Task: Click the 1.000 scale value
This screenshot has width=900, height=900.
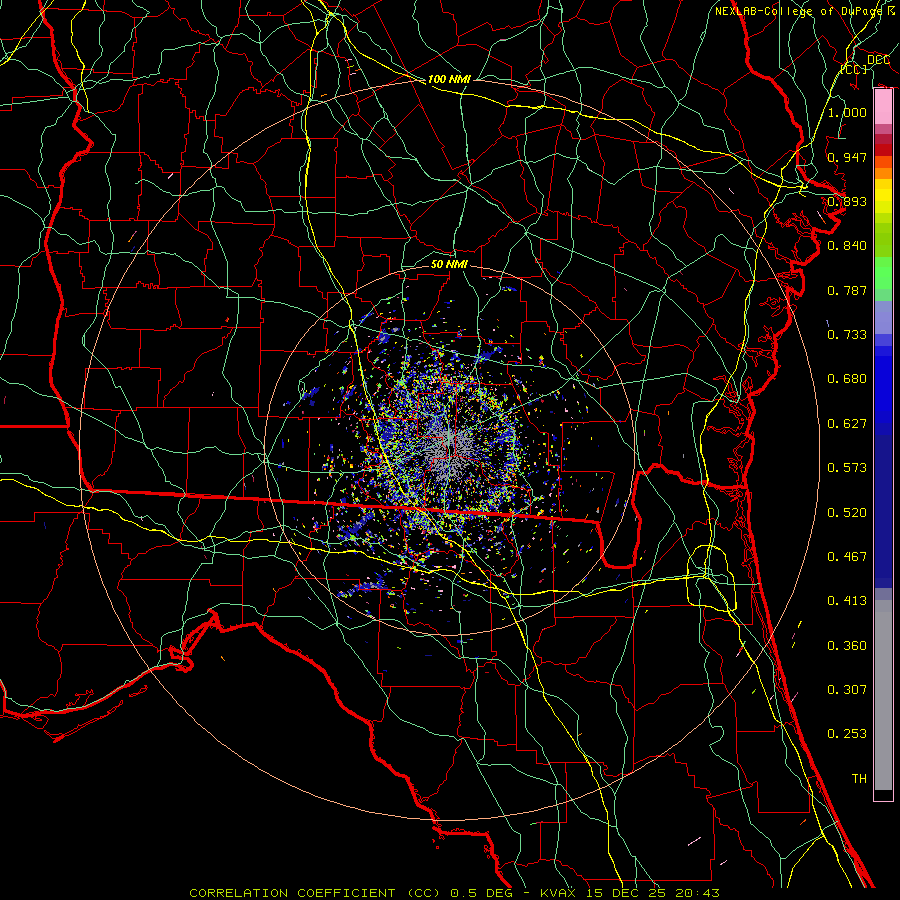Action: (x=847, y=112)
